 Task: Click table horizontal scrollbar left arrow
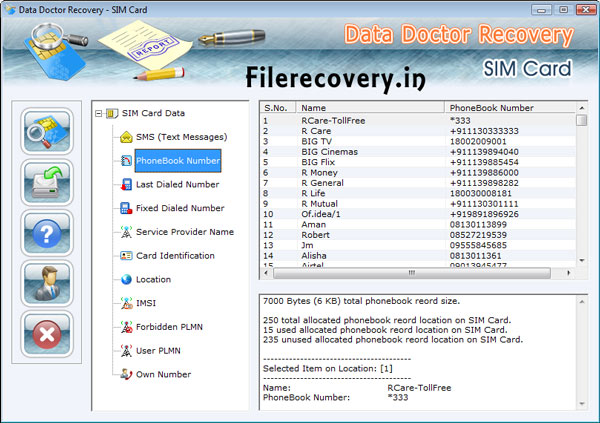point(266,273)
